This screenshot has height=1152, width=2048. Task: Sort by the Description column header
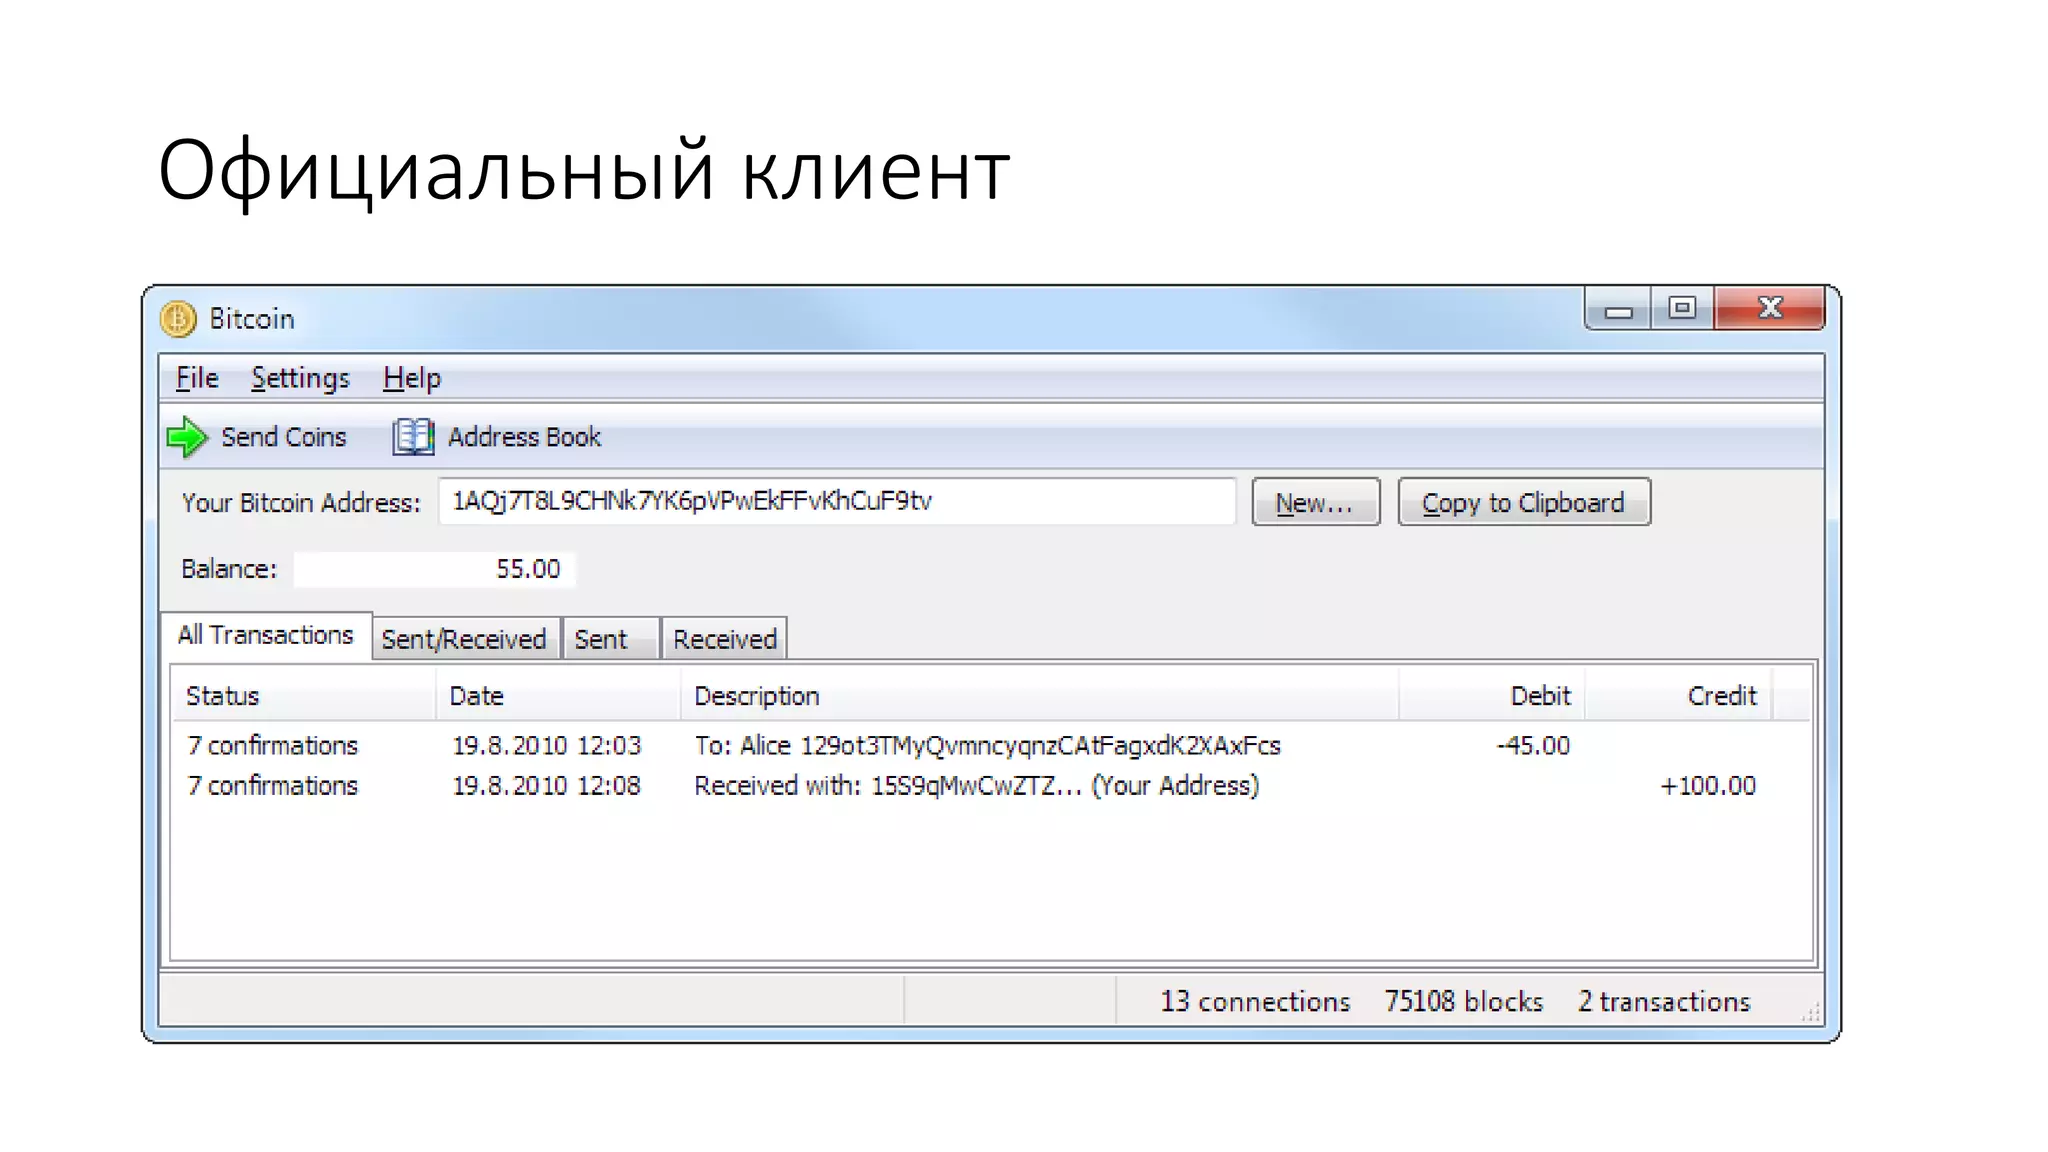coord(1039,696)
